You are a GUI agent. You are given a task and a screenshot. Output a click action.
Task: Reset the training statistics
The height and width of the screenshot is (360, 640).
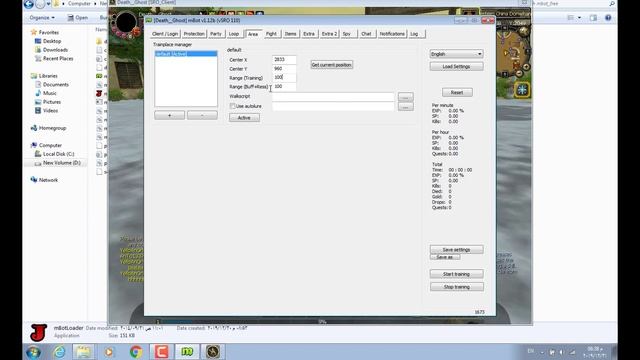(457, 93)
